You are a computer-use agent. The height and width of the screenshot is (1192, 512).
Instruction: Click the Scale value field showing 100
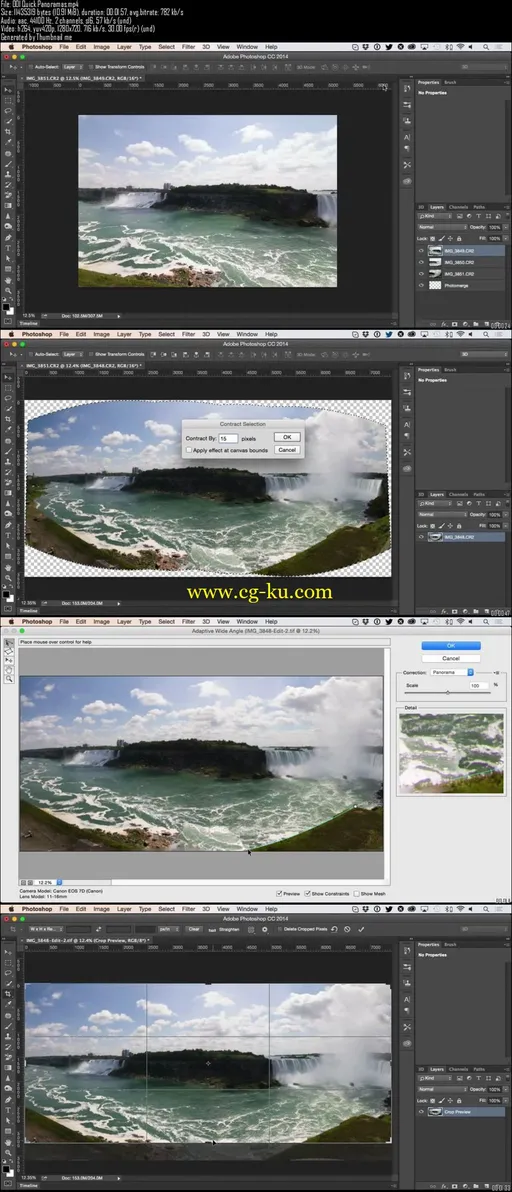click(479, 686)
